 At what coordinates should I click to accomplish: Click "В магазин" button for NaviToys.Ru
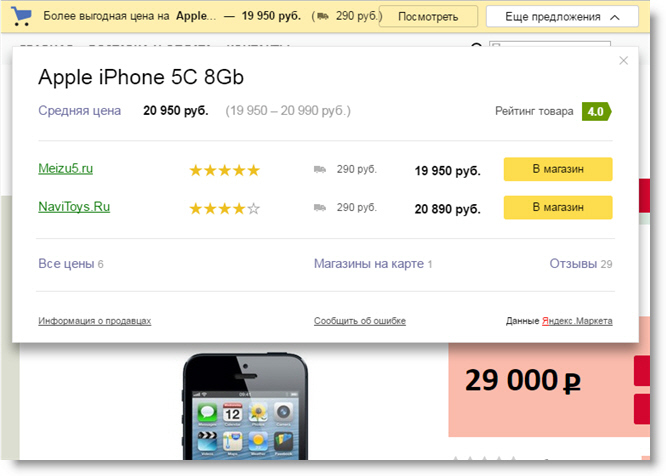coord(557,207)
